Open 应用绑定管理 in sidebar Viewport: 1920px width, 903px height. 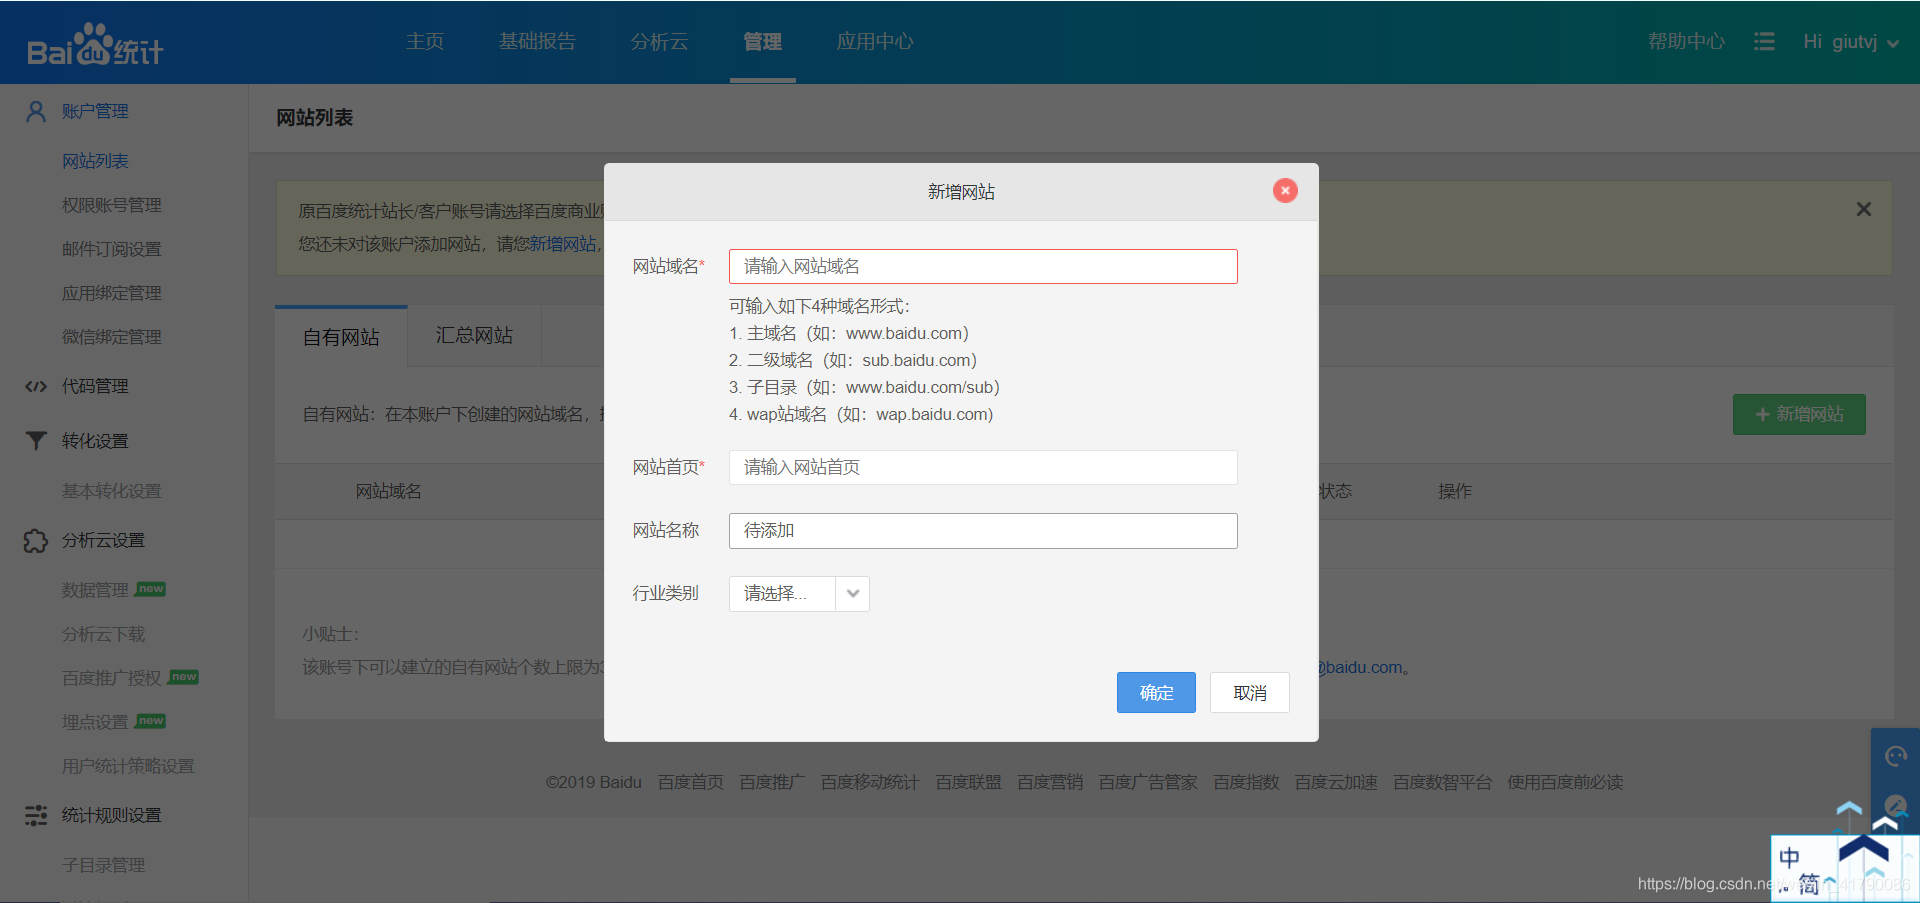tap(111, 293)
